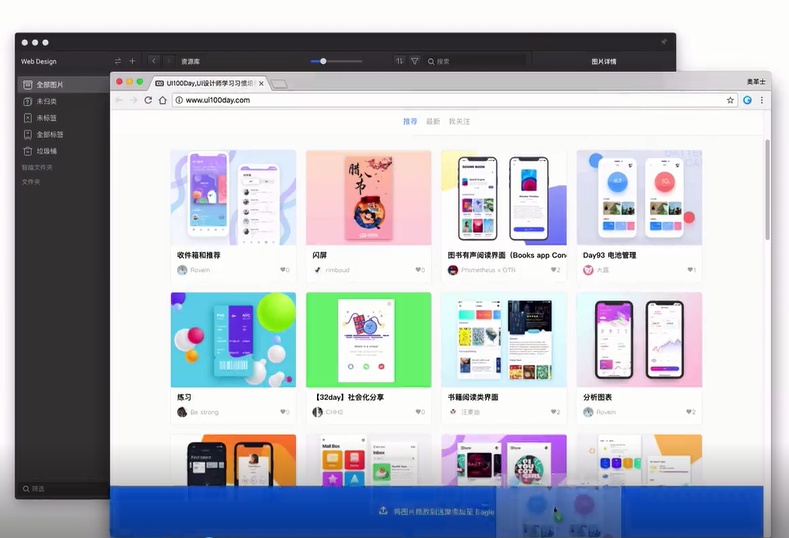Open the 练习 design thumbnail
Viewport: 789px width, 538px height.
coord(233,340)
